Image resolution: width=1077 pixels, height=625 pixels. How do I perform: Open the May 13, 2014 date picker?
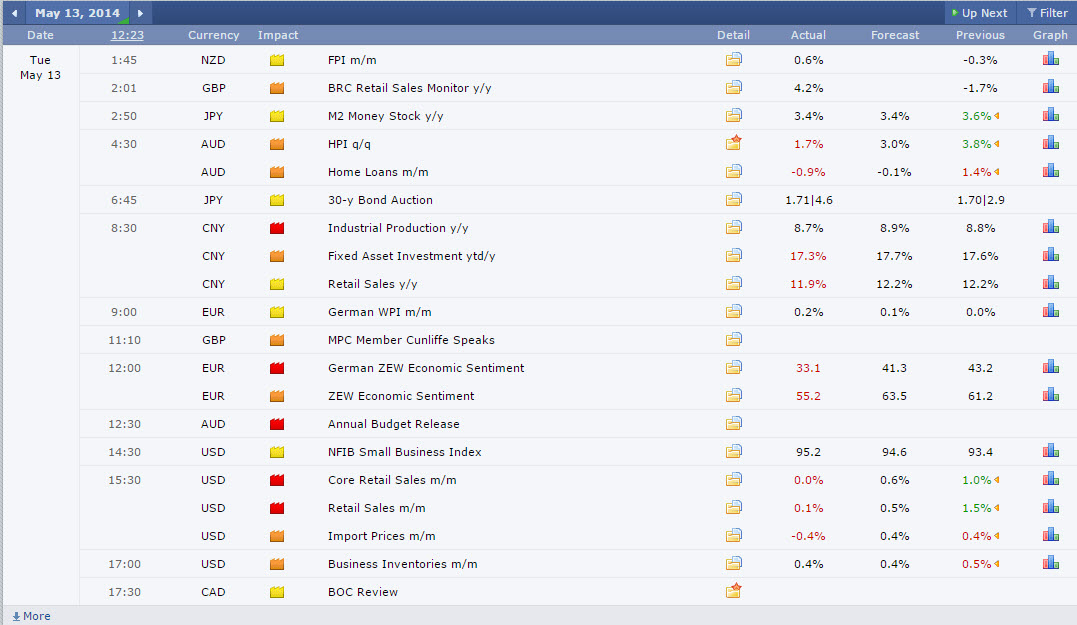pyautogui.click(x=77, y=13)
